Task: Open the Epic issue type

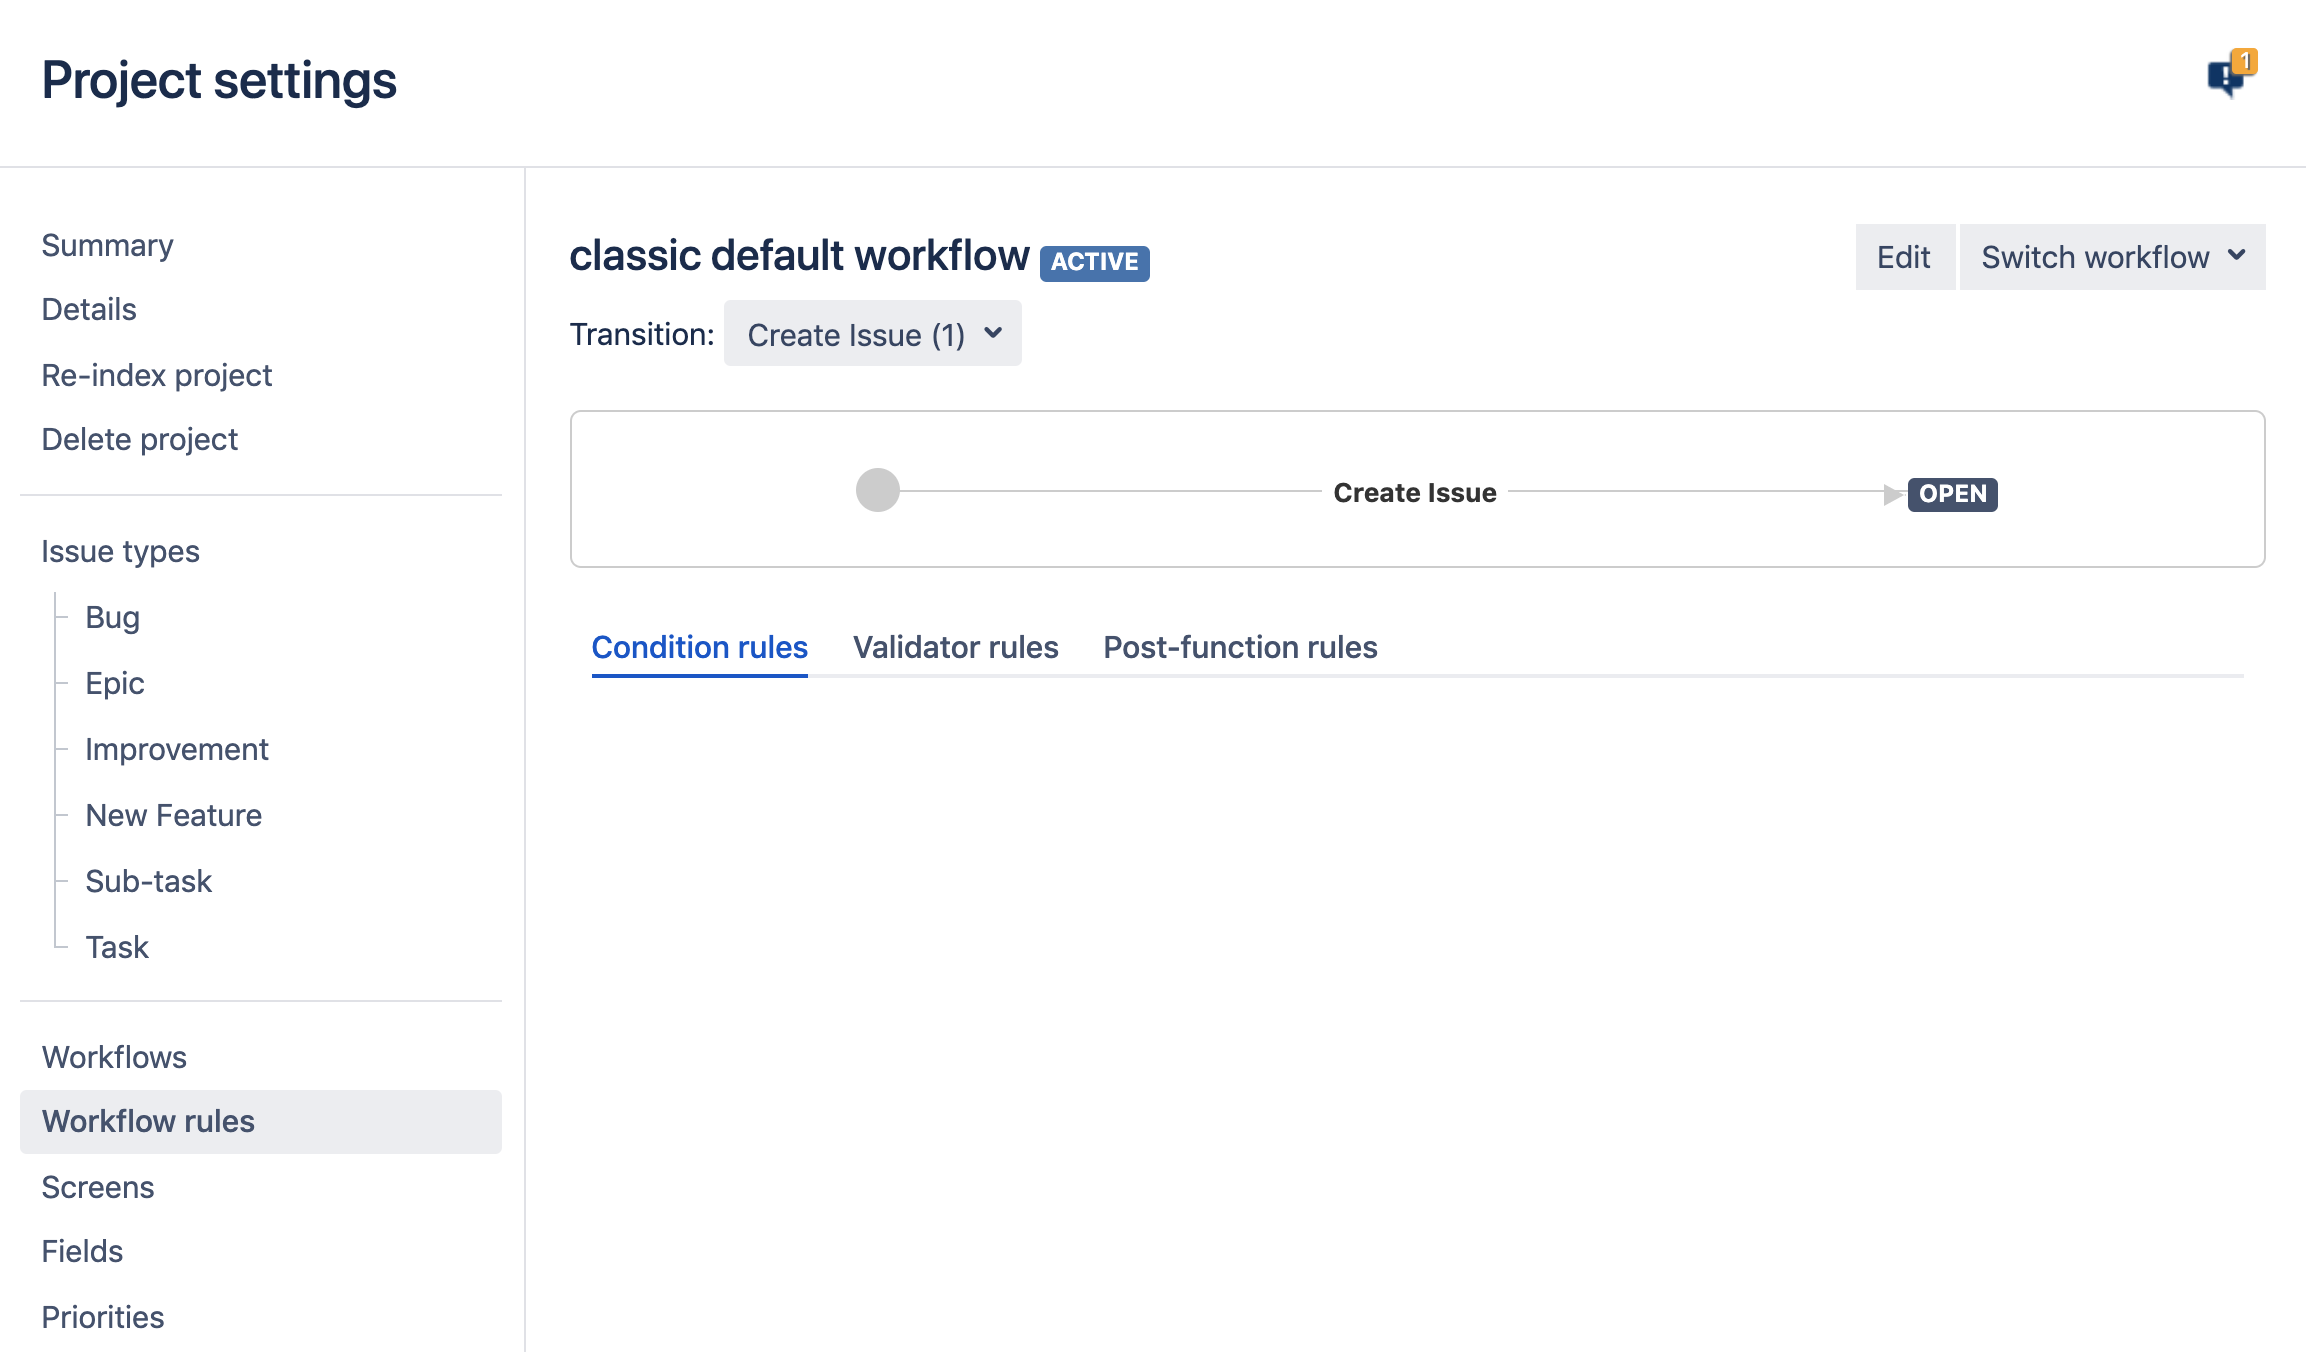Action: 115,683
